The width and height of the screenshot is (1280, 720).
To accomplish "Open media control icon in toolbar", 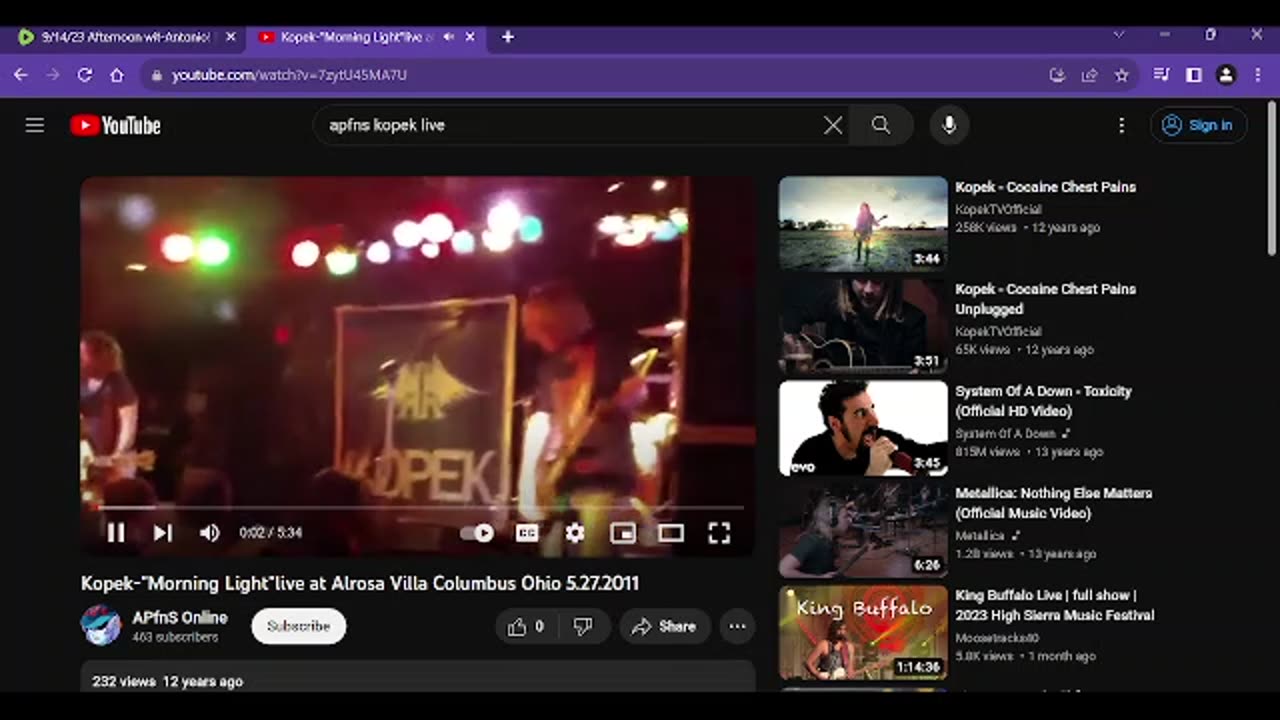I will [x=1161, y=75].
